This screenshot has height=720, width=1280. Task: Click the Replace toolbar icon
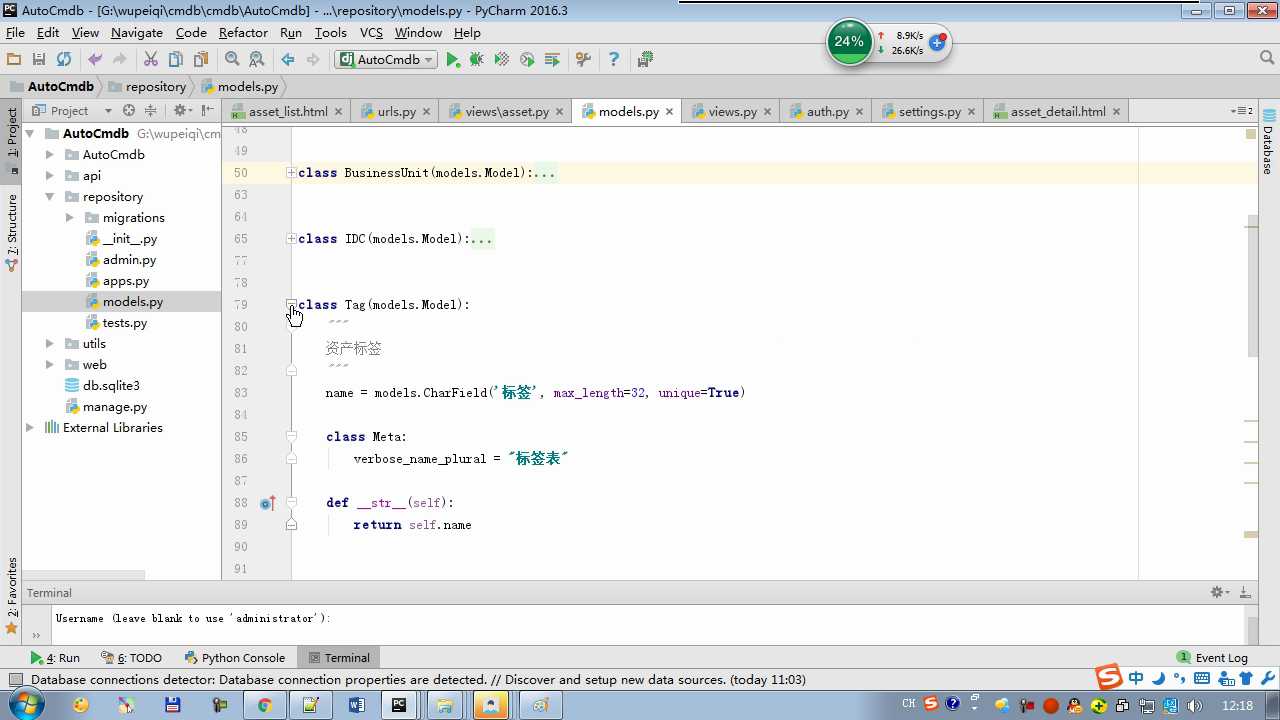[257, 59]
